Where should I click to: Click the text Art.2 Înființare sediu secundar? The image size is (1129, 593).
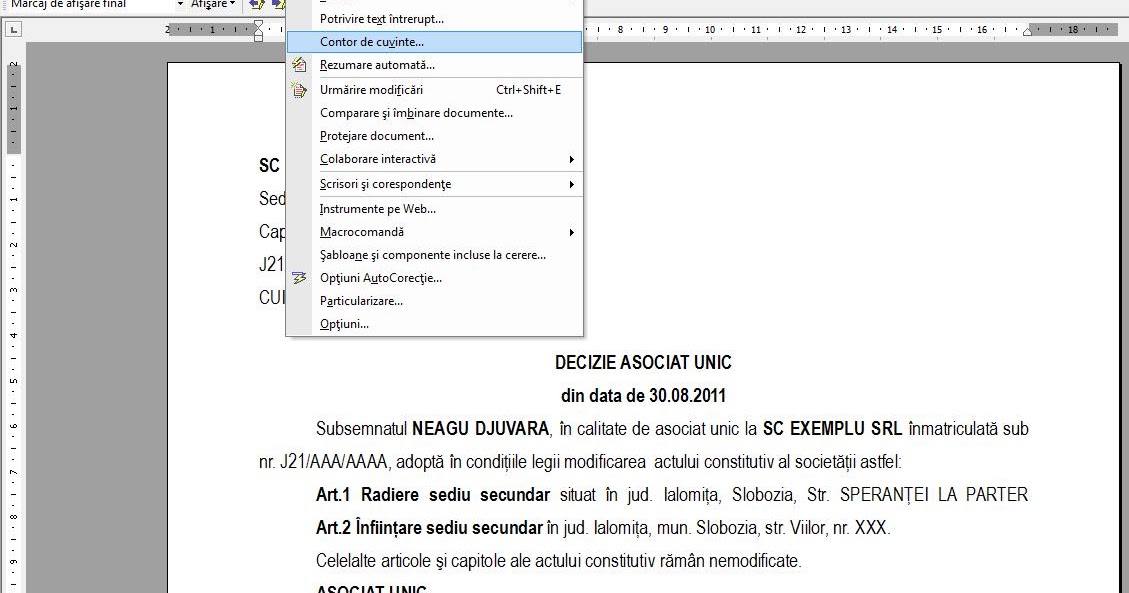(x=429, y=528)
